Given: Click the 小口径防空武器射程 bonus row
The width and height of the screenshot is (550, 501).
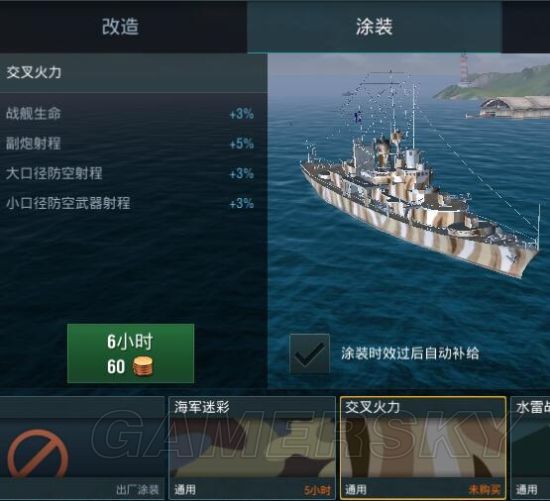Looking at the screenshot, I should (x=130, y=203).
